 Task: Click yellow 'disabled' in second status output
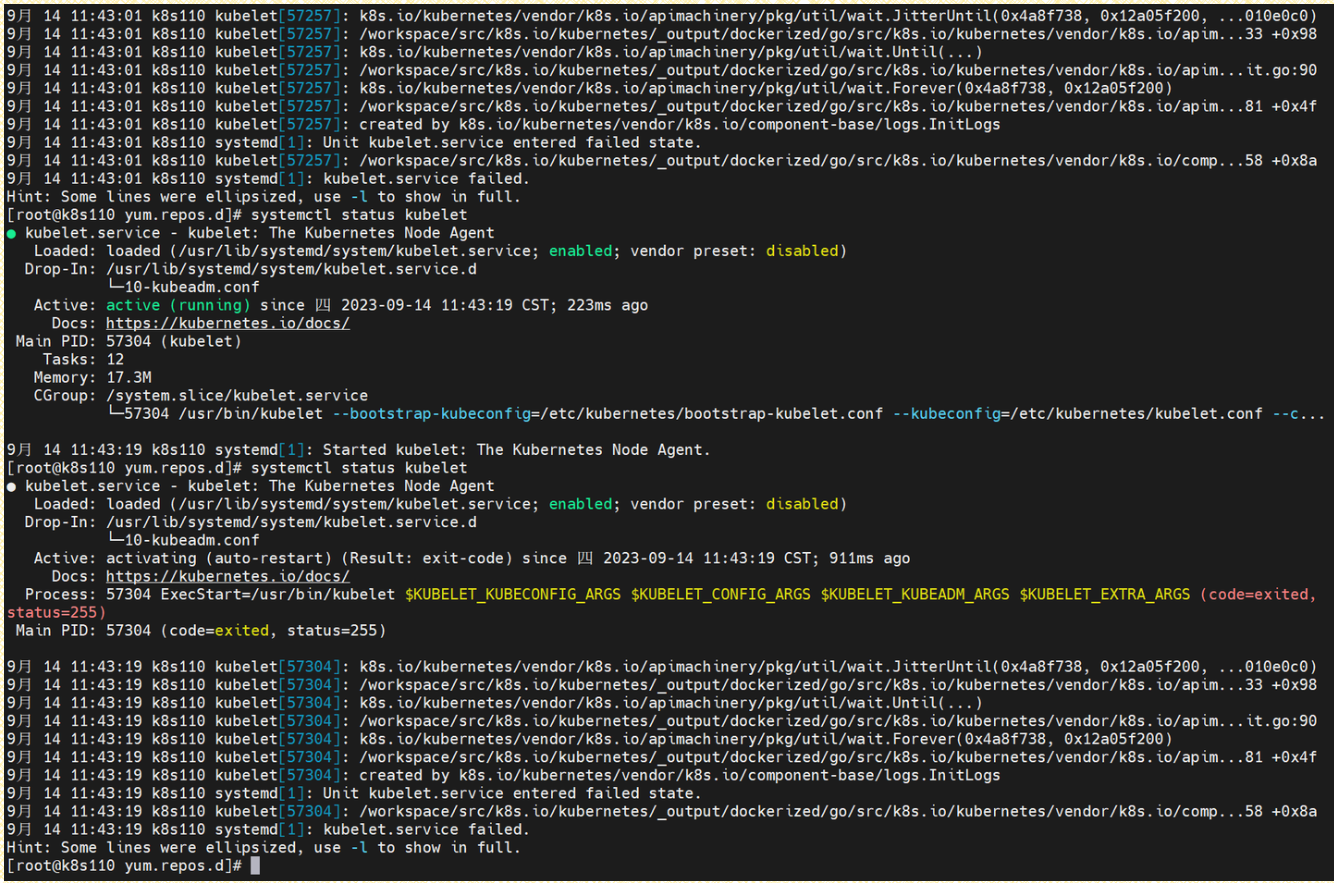[802, 504]
